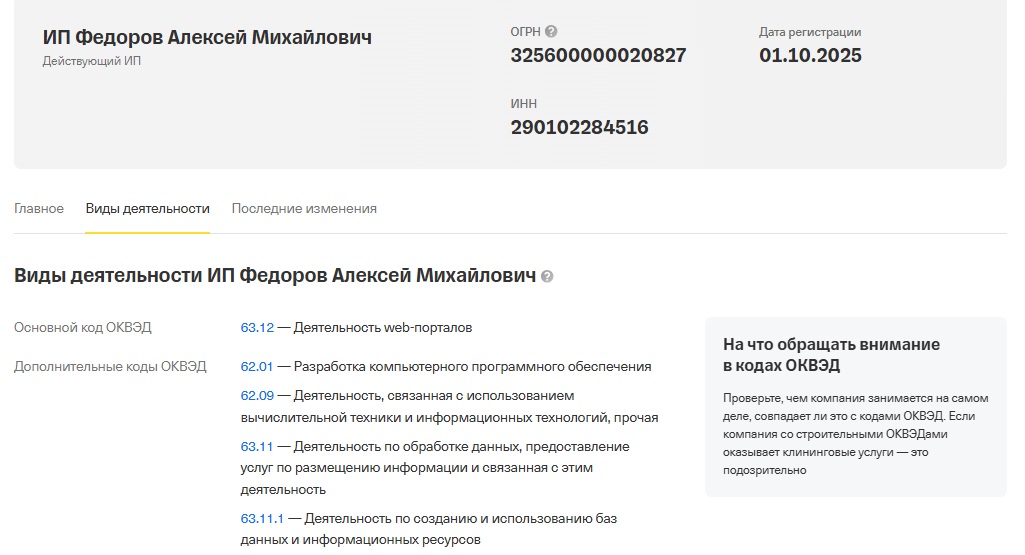Viewport: 1025px width, 555px height.
Task: Open the Последние изменения tab
Action: 304,209
